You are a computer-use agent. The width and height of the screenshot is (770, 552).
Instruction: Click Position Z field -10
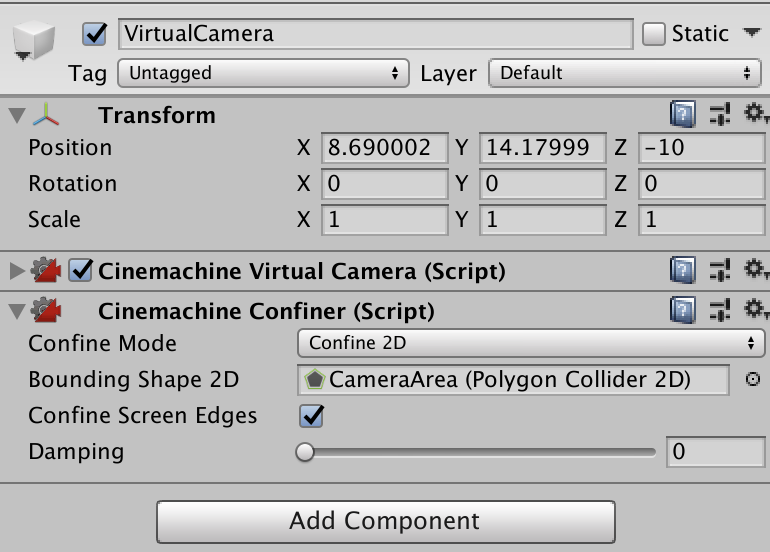tap(702, 147)
